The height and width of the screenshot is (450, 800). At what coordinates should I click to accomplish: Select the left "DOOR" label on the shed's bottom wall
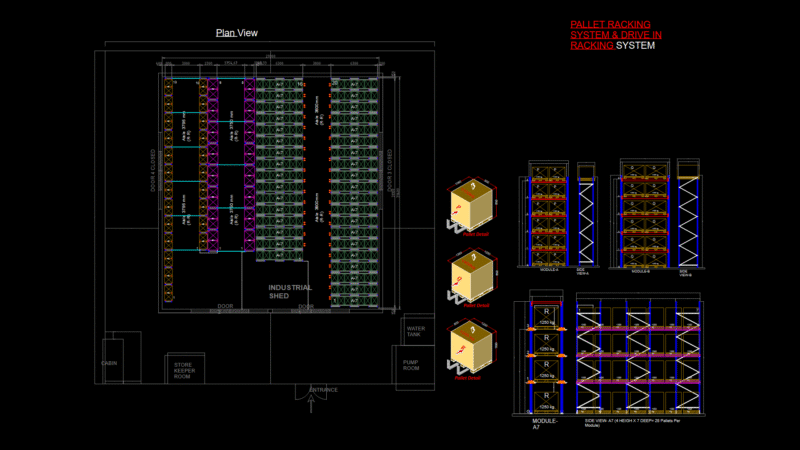pos(225,306)
